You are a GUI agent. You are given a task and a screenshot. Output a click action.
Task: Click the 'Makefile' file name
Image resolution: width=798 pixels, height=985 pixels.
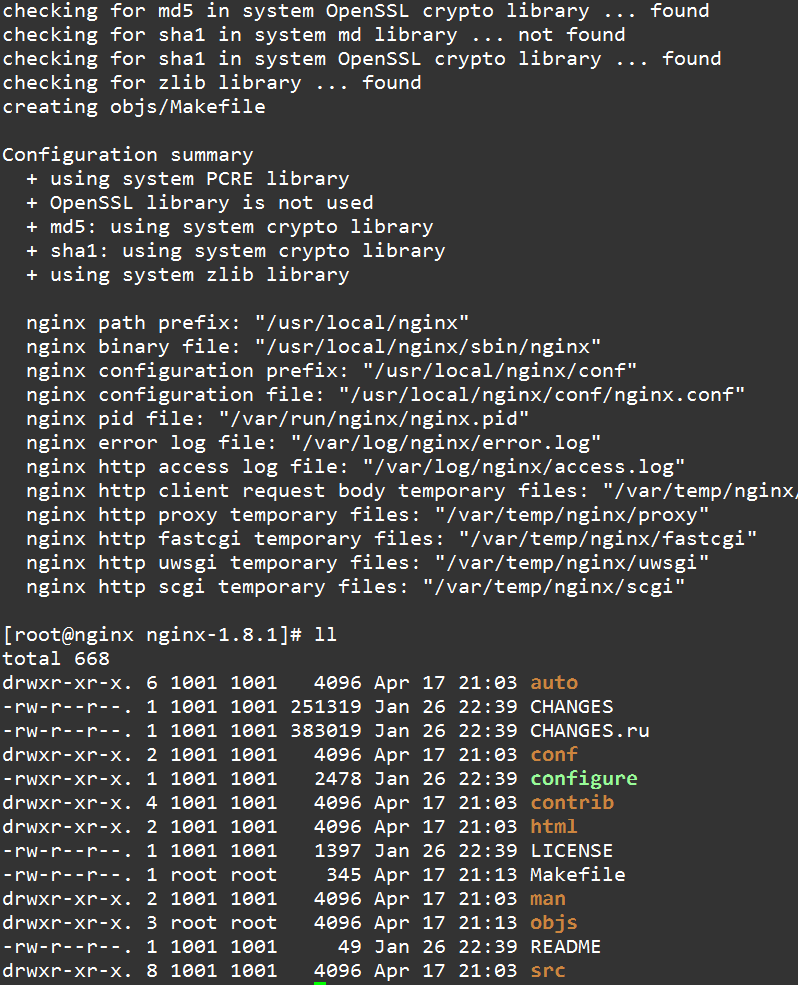[x=578, y=875]
